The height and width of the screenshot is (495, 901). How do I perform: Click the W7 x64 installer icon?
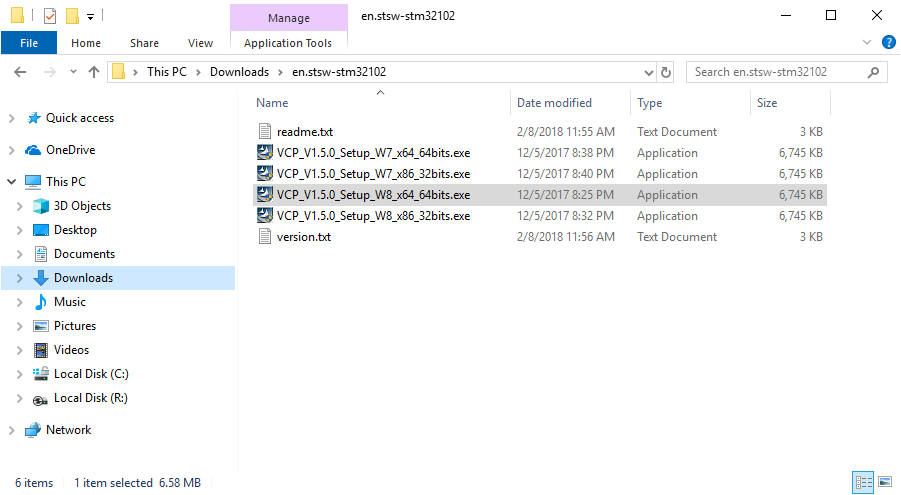pyautogui.click(x=264, y=152)
